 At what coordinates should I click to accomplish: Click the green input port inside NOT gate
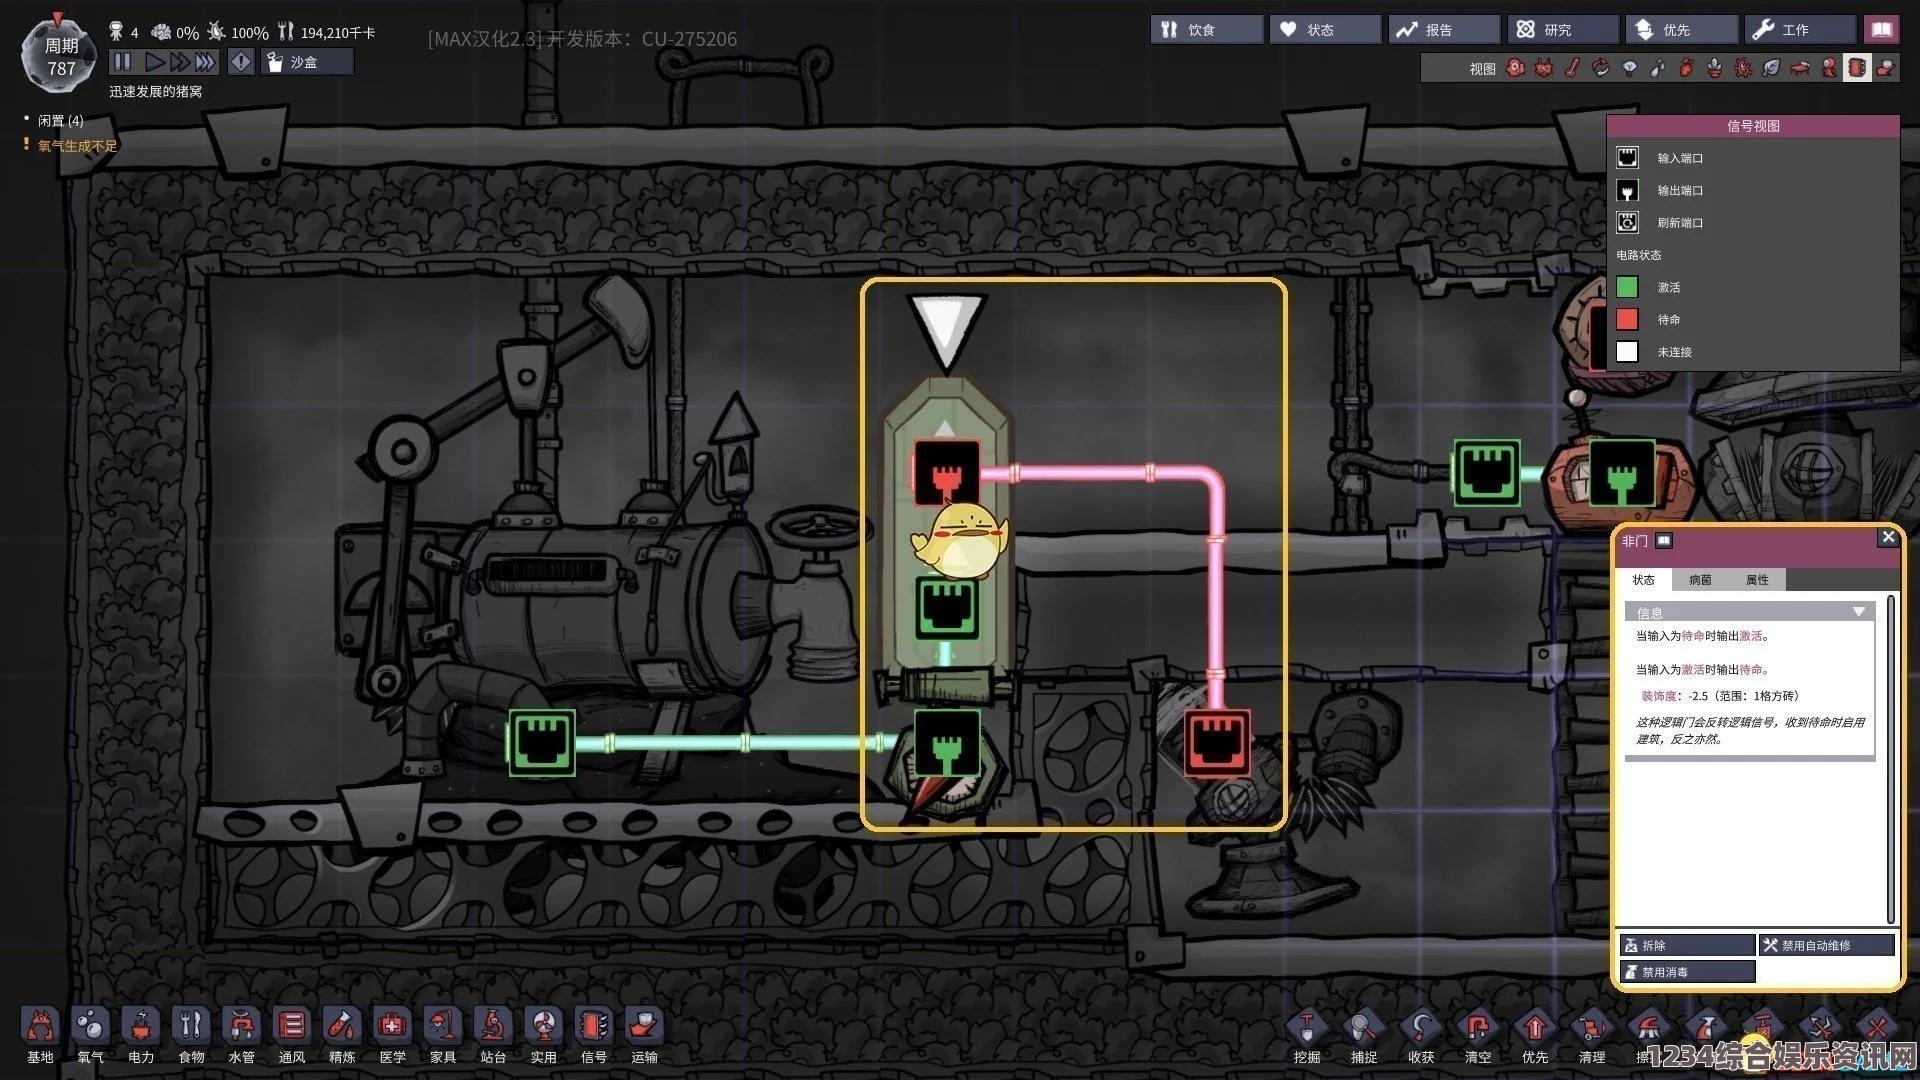click(946, 608)
